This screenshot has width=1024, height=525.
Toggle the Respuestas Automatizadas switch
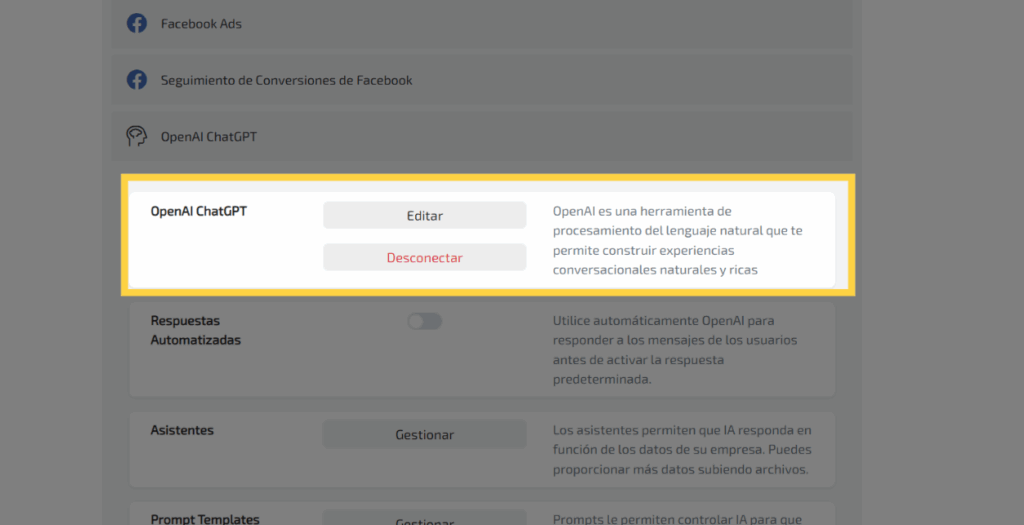click(424, 321)
